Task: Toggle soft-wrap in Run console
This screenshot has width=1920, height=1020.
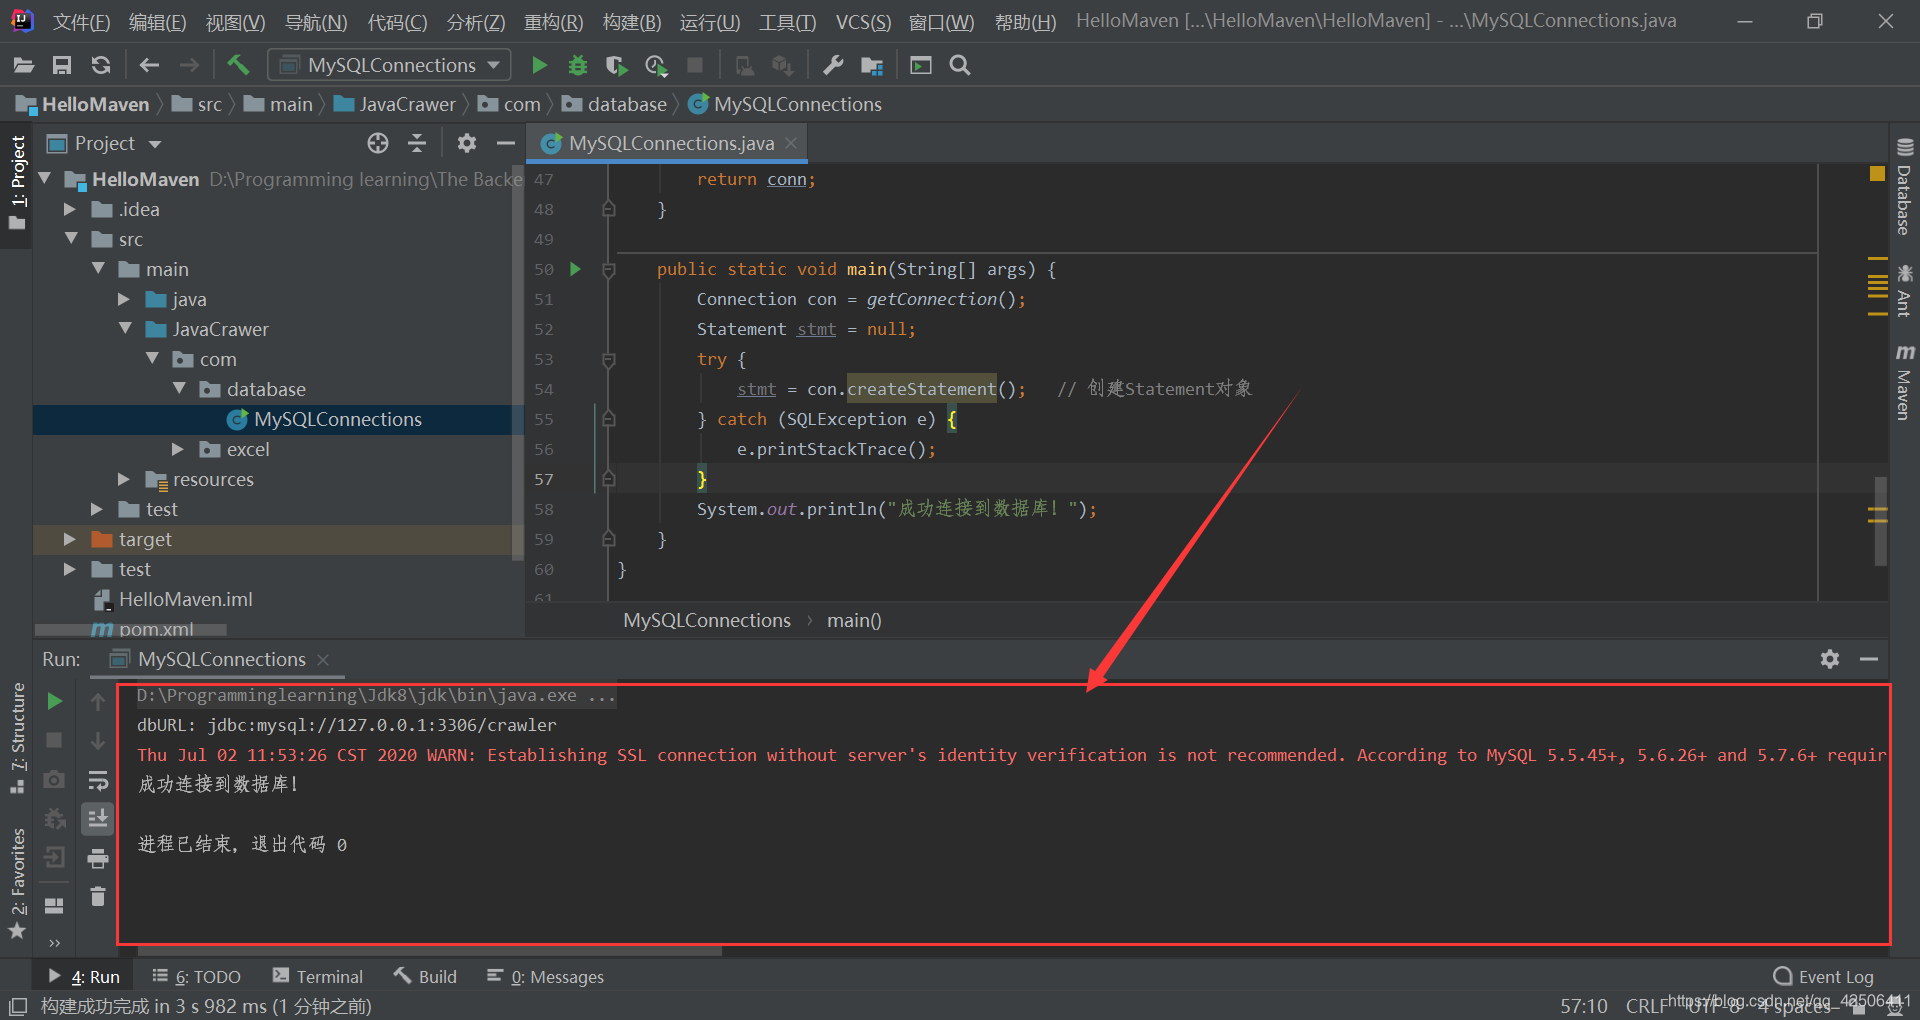Action: tap(98, 780)
